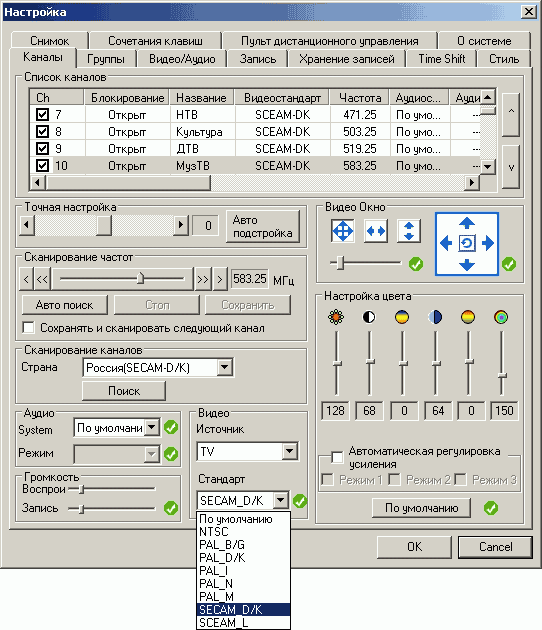Open the Стиль tab
This screenshot has height=630, width=542.
pyautogui.click(x=504, y=59)
